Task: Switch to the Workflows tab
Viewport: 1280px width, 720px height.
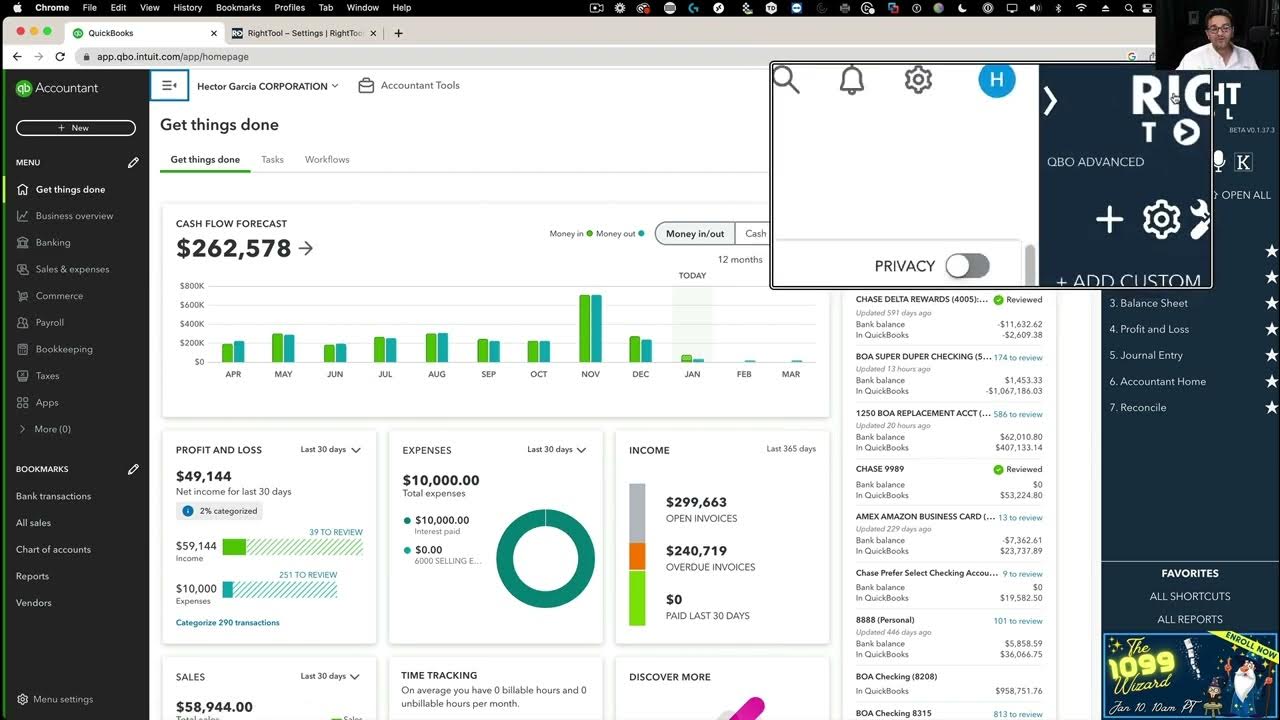Action: click(x=327, y=159)
